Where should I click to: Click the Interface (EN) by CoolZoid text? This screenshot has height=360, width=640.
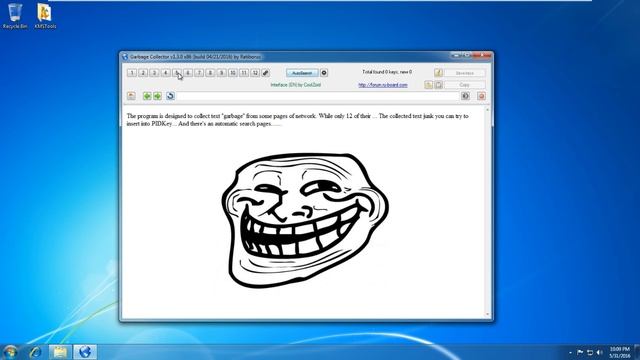point(296,85)
